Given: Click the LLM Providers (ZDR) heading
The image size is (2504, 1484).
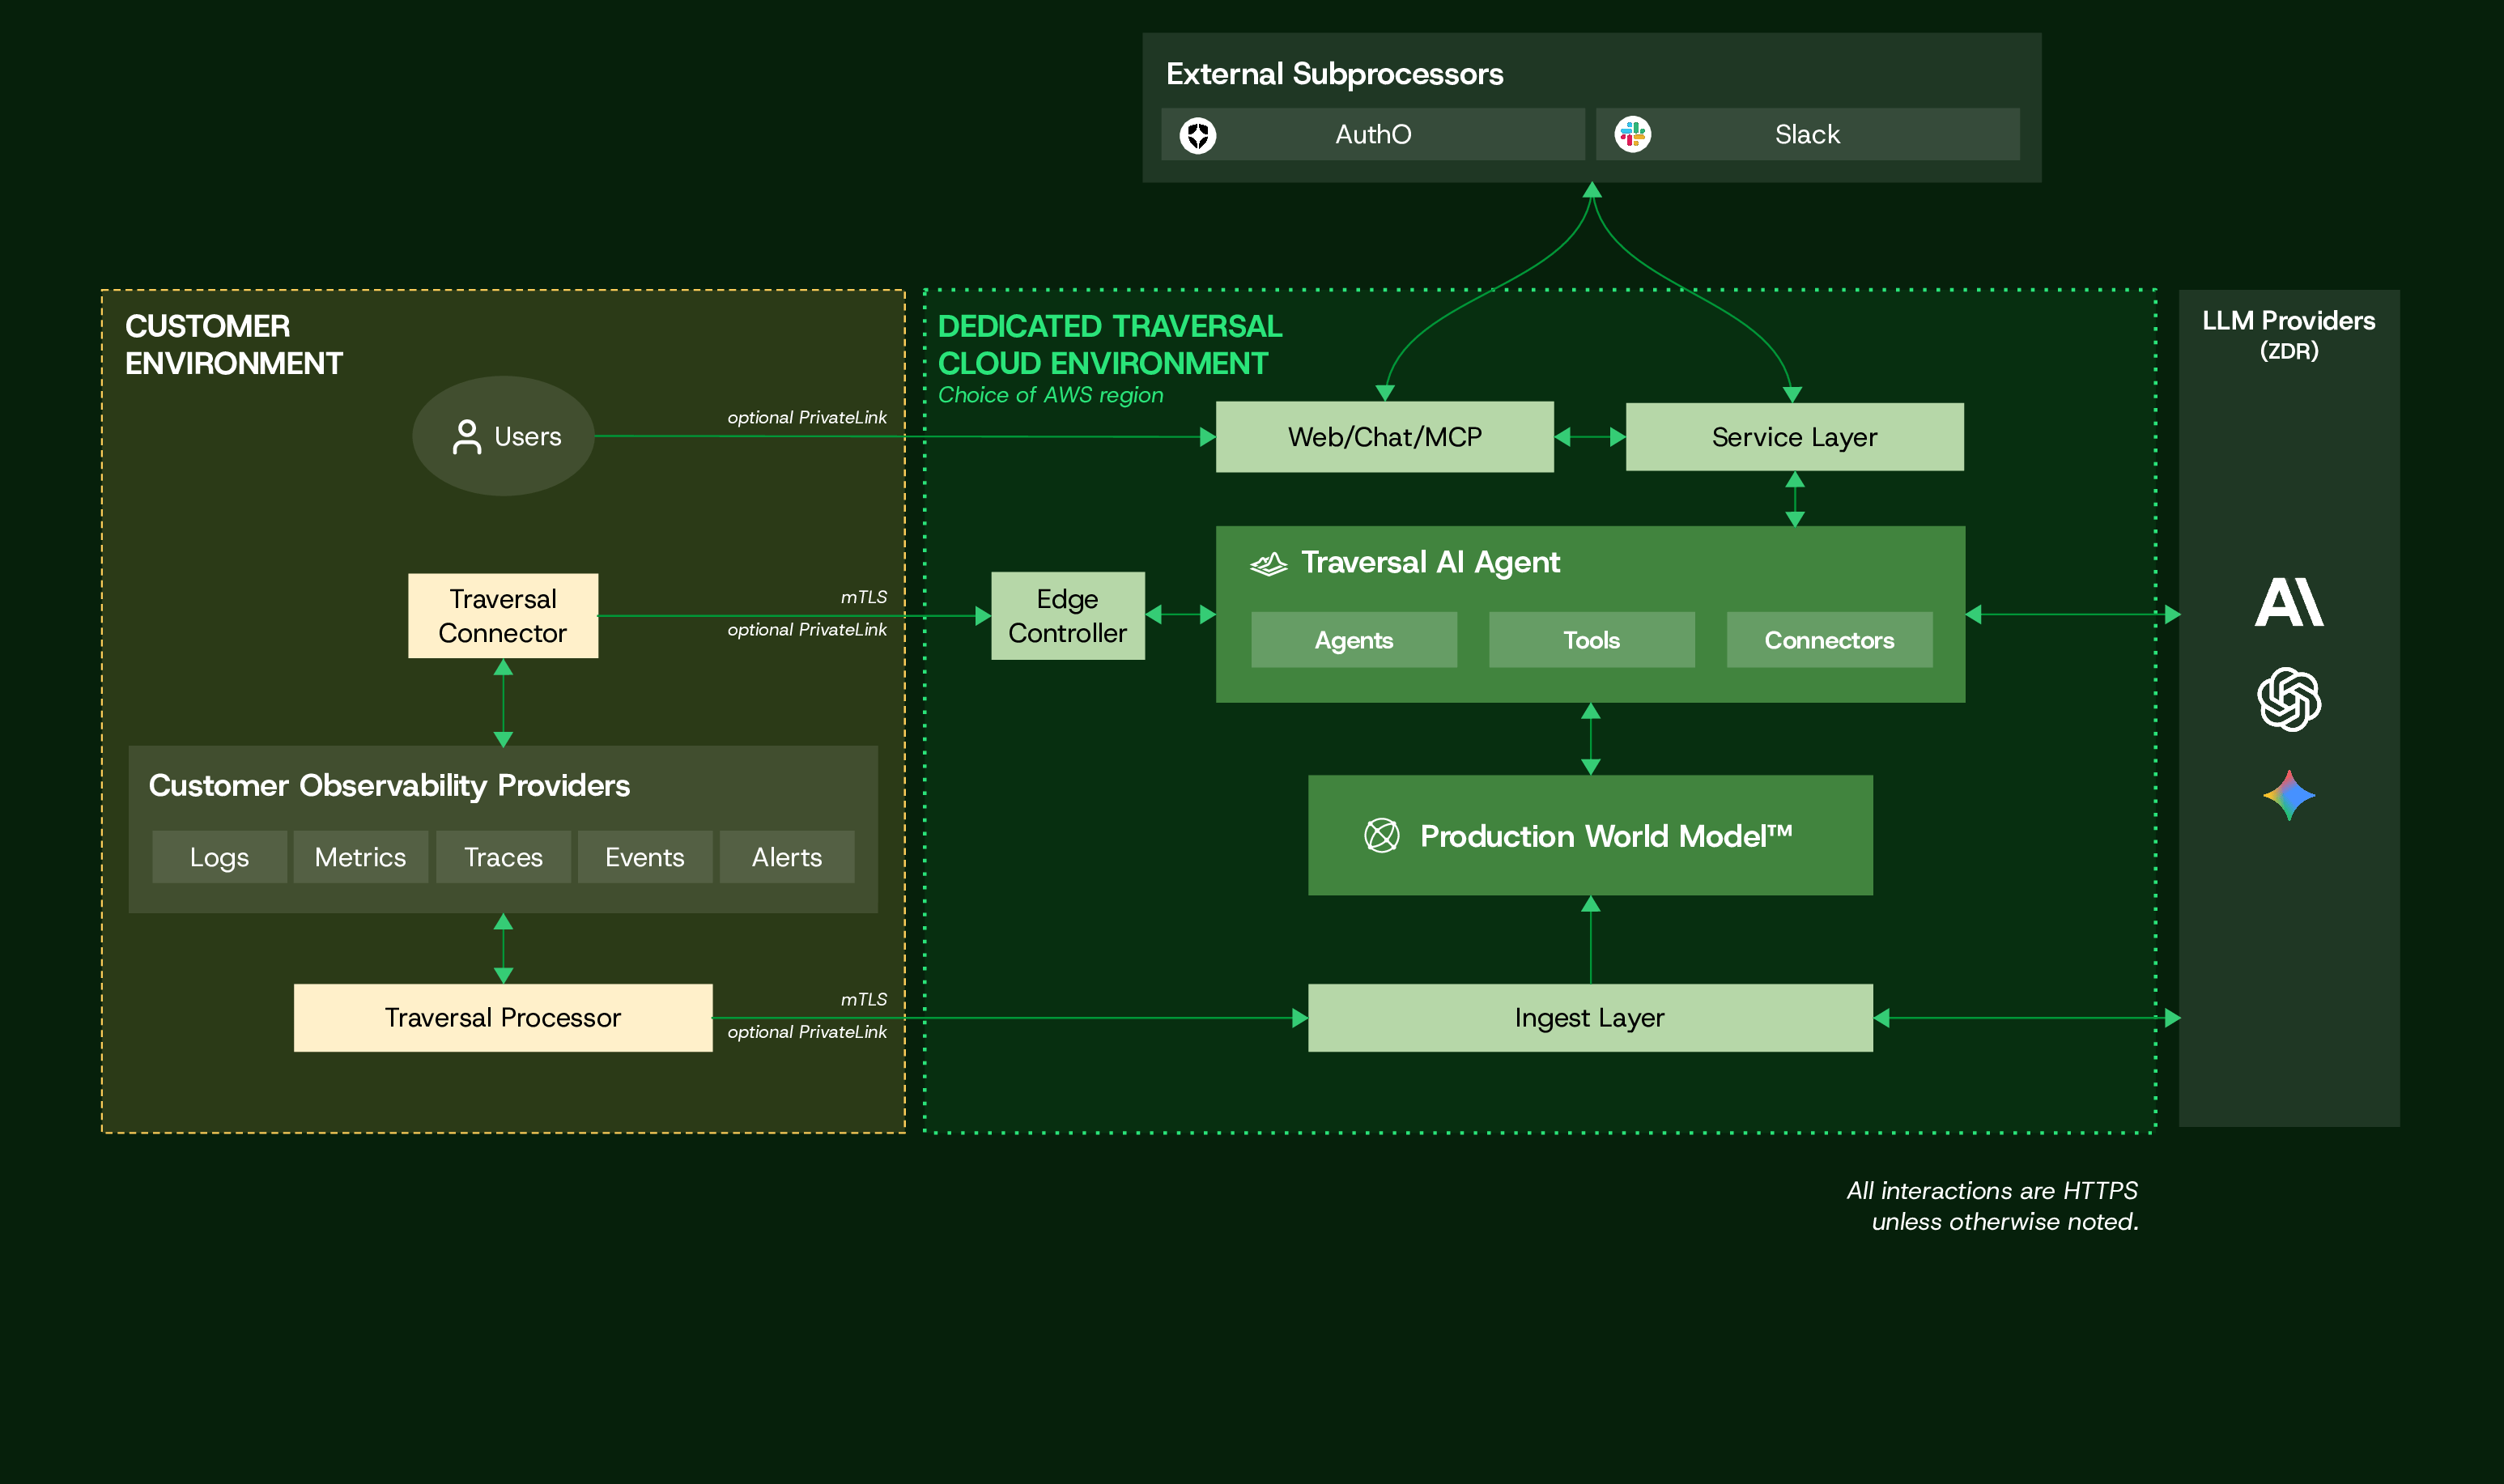Looking at the screenshot, I should pos(2288,334).
